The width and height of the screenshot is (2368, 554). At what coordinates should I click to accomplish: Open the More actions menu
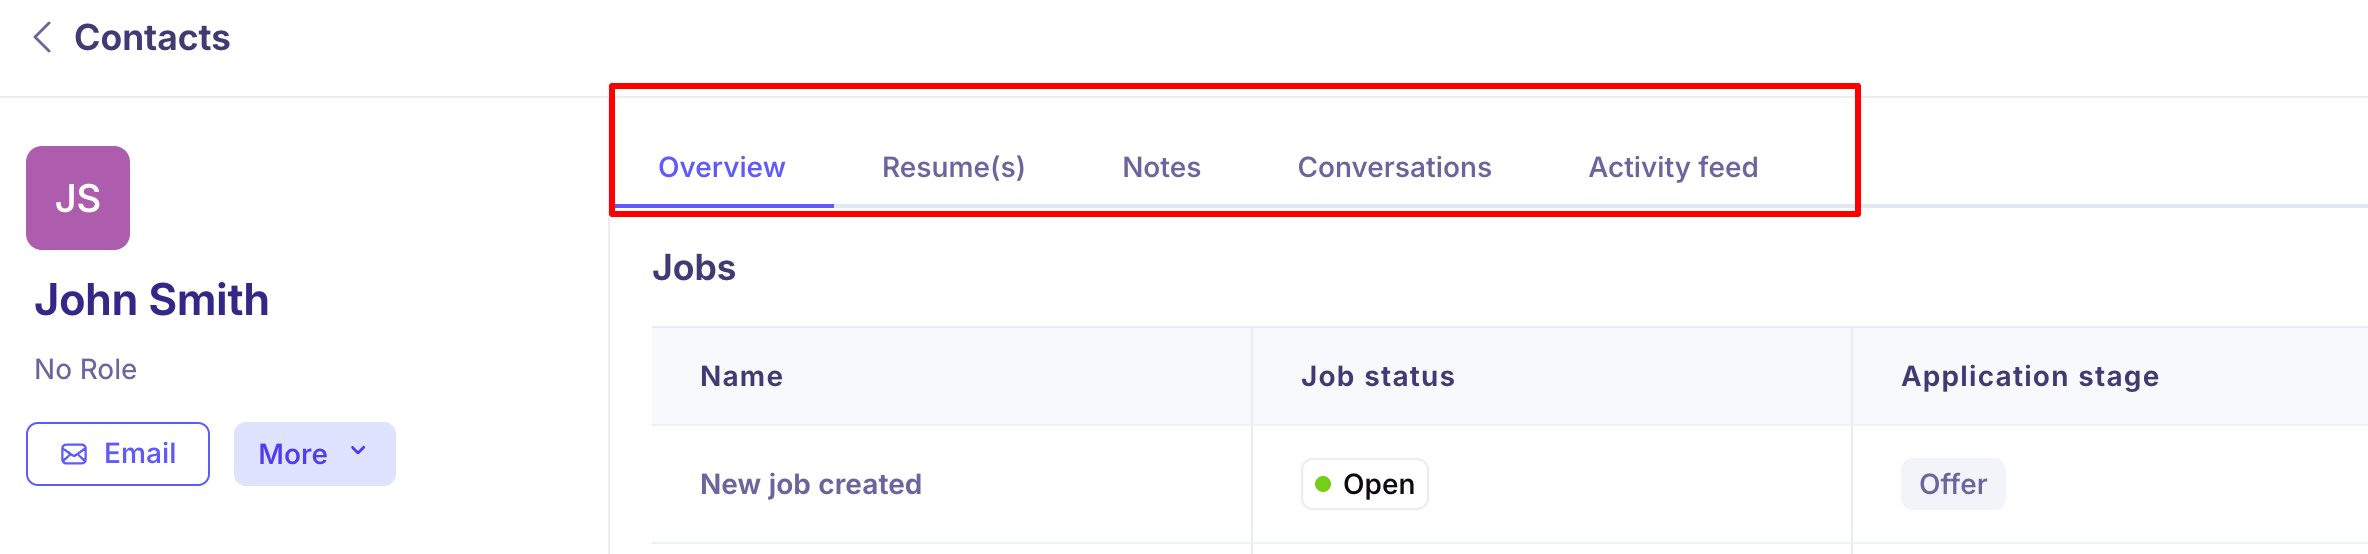315,454
